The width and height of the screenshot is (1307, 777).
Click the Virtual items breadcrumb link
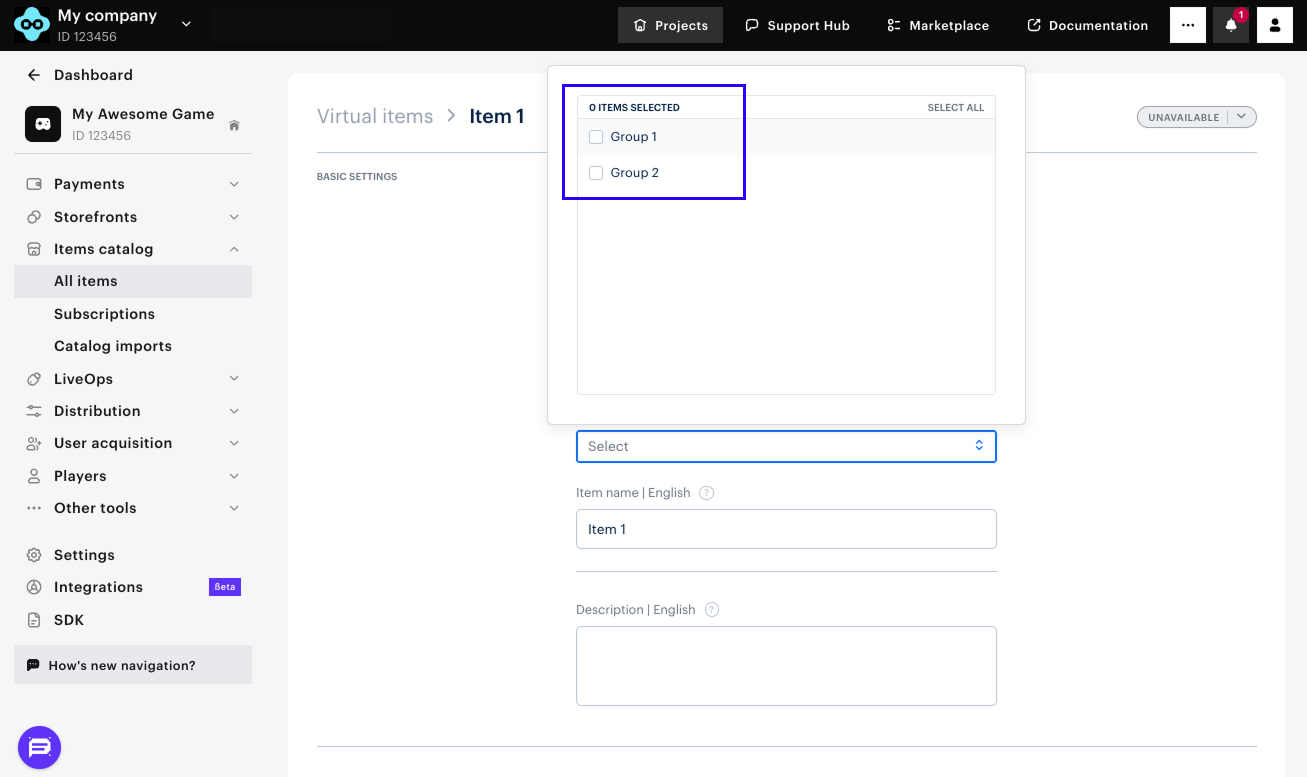coord(375,116)
